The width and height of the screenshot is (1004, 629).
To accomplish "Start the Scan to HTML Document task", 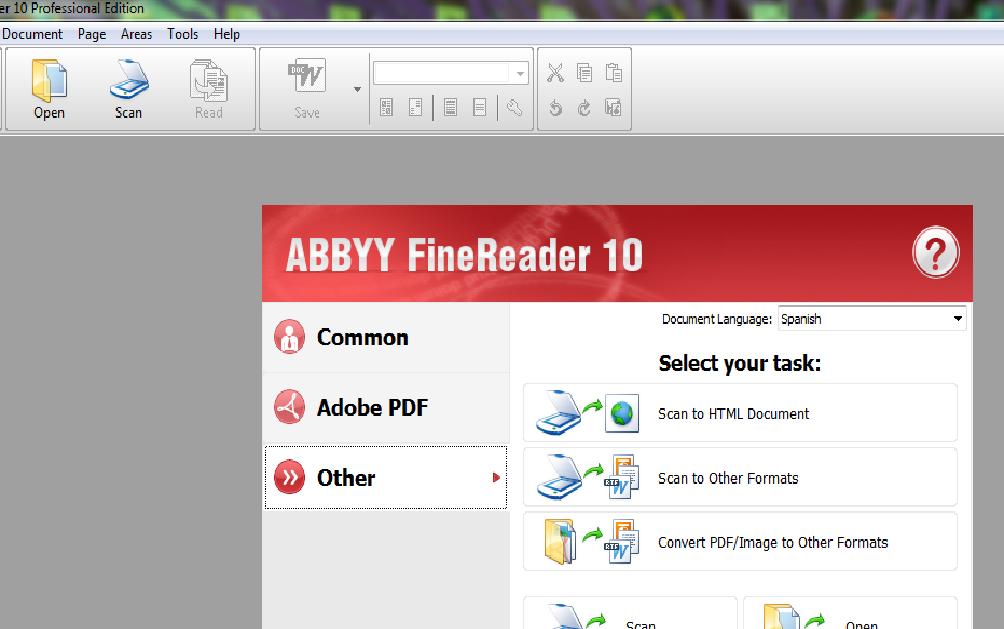I will click(740, 413).
